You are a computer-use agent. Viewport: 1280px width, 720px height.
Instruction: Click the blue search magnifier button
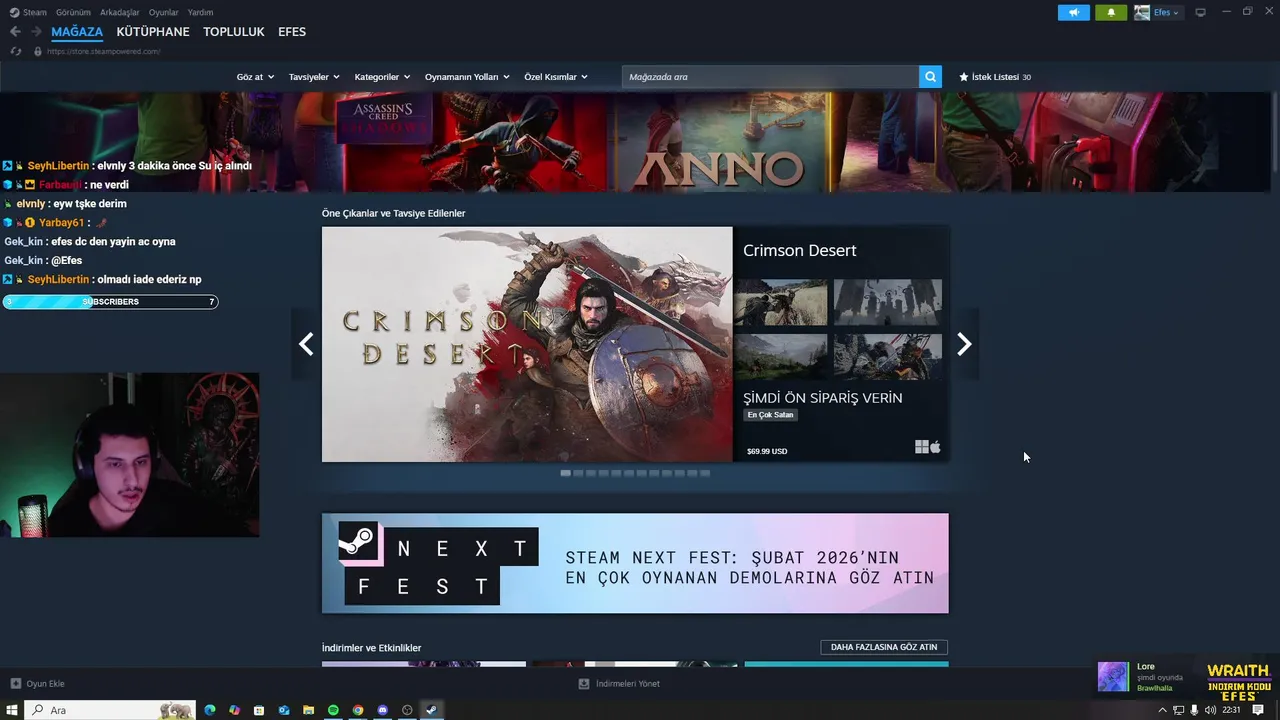(930, 77)
